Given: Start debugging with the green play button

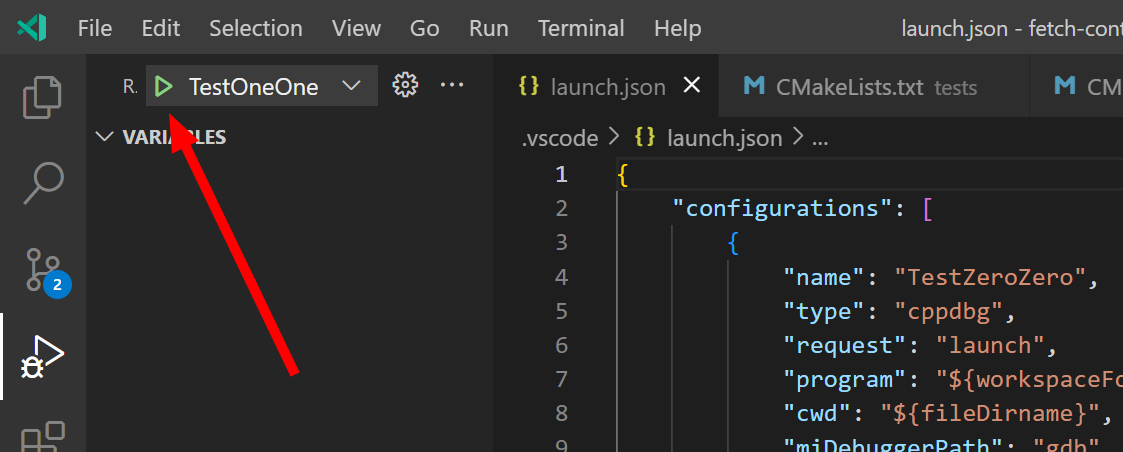Looking at the screenshot, I should pyautogui.click(x=164, y=87).
